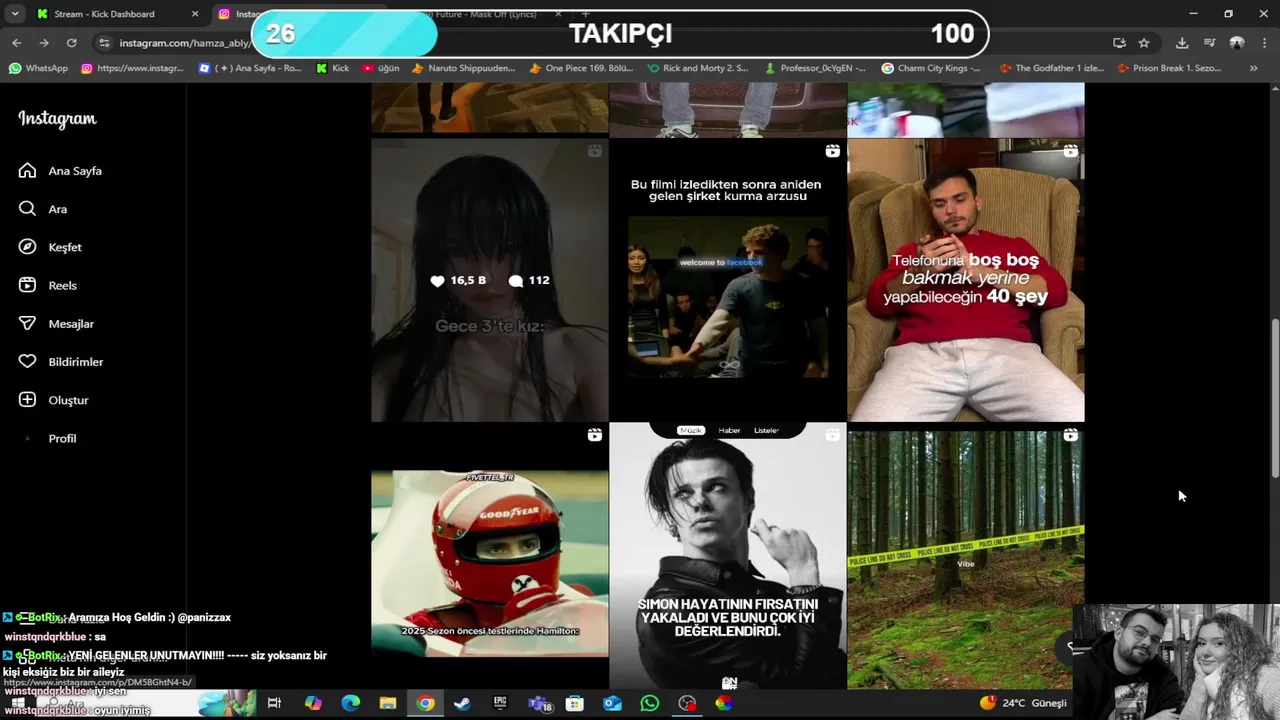Open Epic Games Launcher from taskbar

pos(500,703)
